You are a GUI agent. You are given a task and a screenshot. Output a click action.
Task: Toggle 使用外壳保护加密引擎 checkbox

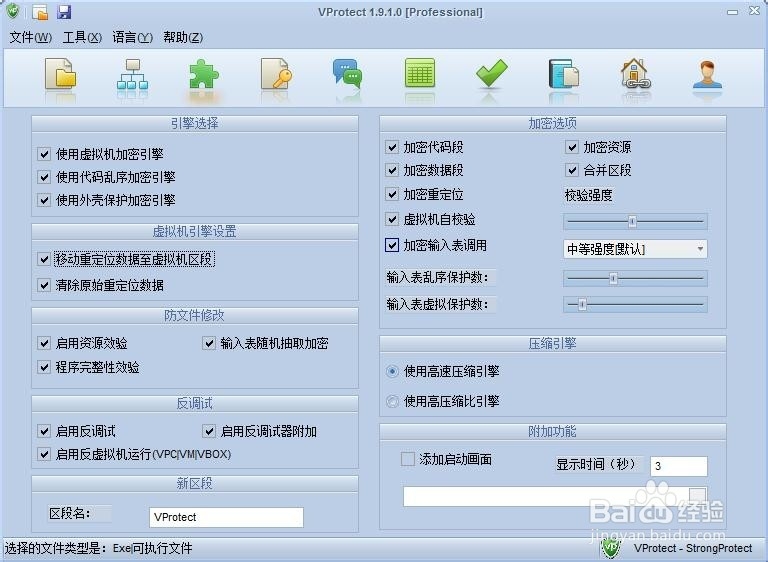point(44,200)
